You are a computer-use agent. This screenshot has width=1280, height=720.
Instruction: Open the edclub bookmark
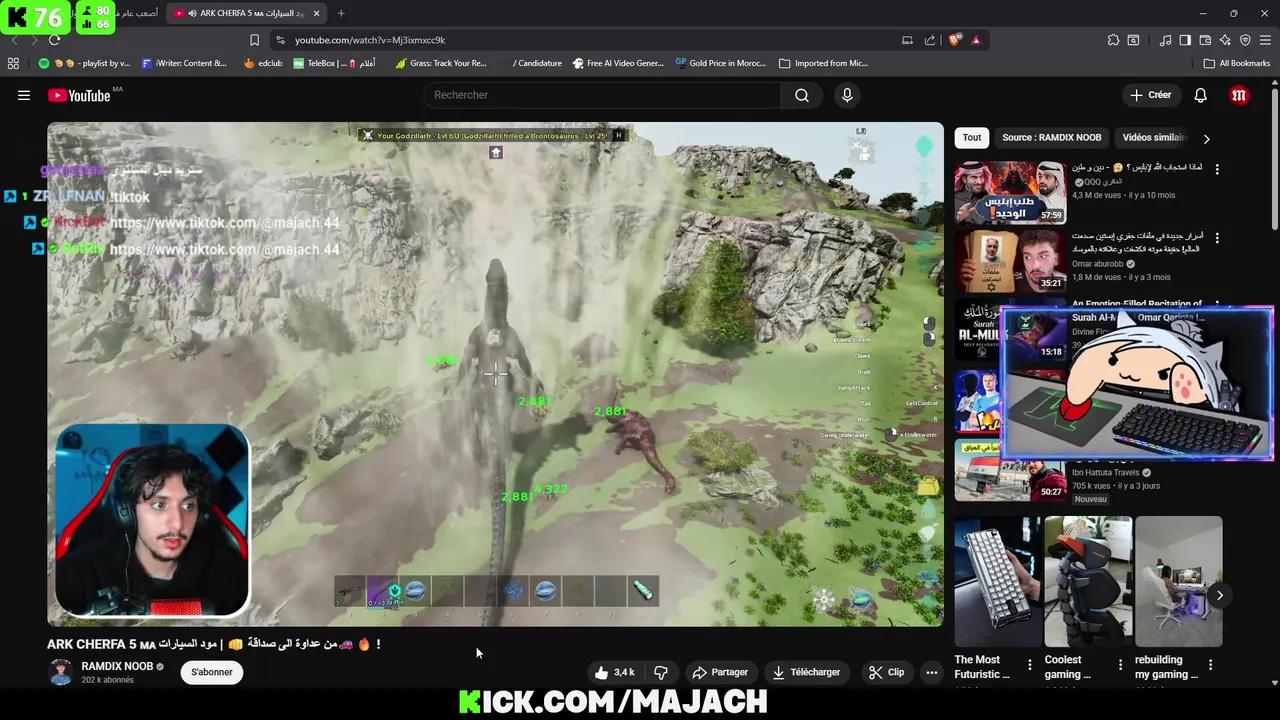coord(262,63)
